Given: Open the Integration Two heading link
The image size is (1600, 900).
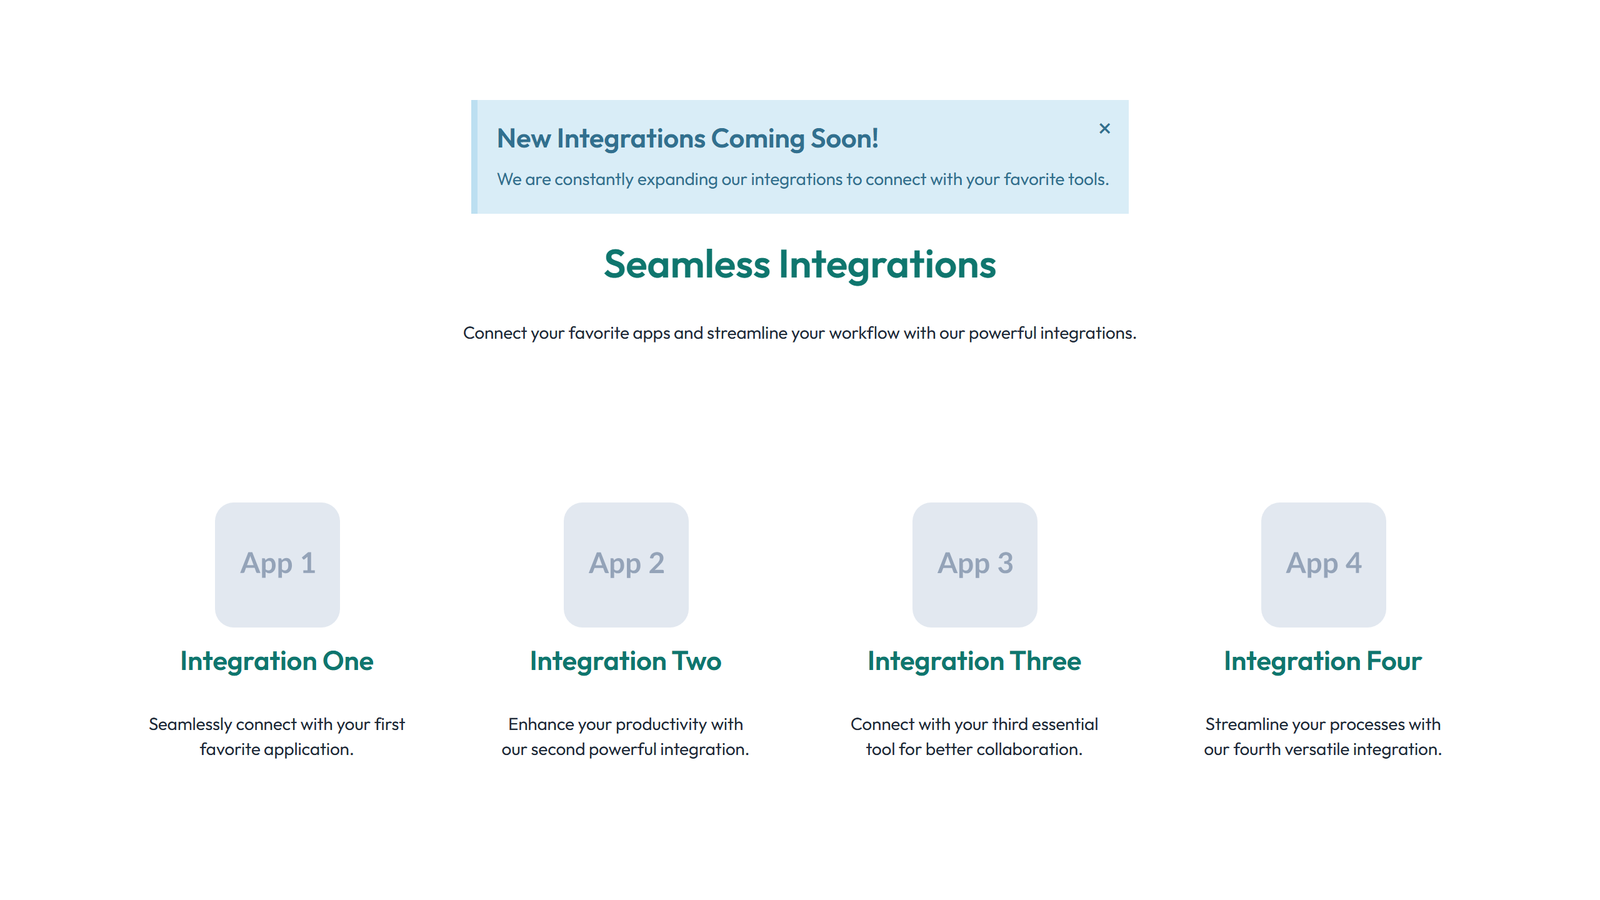Looking at the screenshot, I should pyautogui.click(x=625, y=661).
